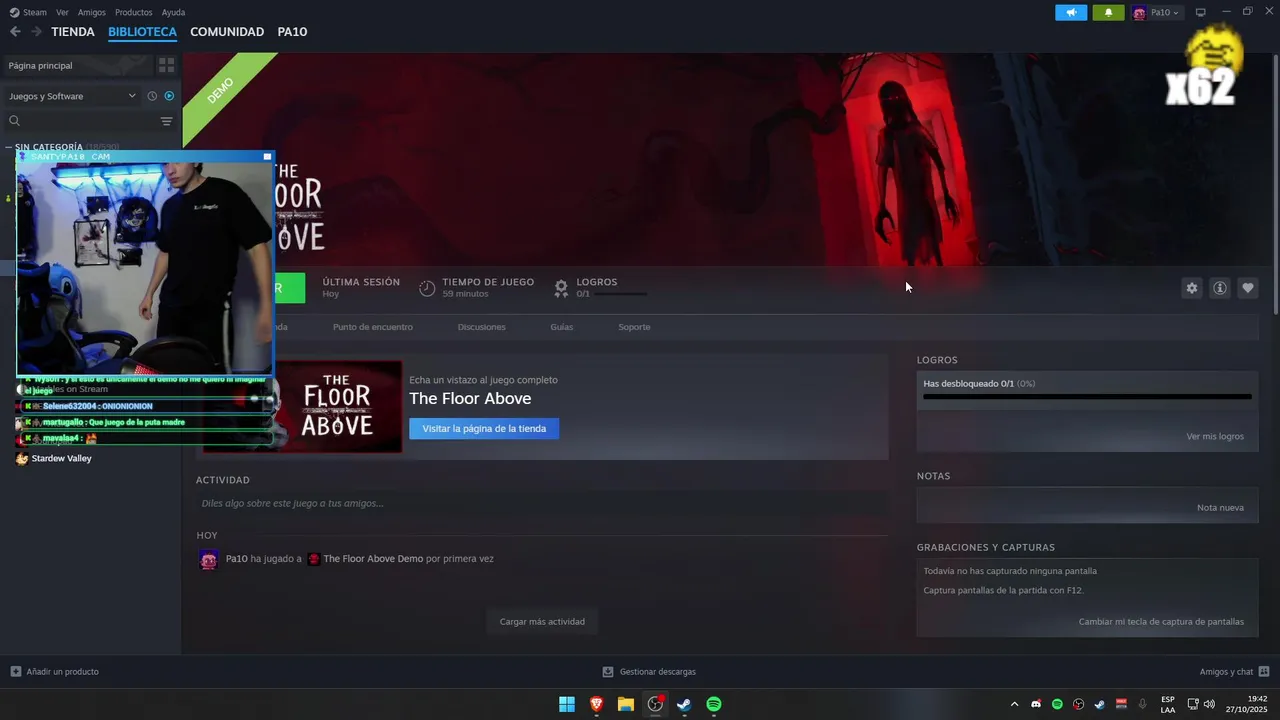Go back with the left arrow
The image size is (1280, 720).
[x=15, y=32]
